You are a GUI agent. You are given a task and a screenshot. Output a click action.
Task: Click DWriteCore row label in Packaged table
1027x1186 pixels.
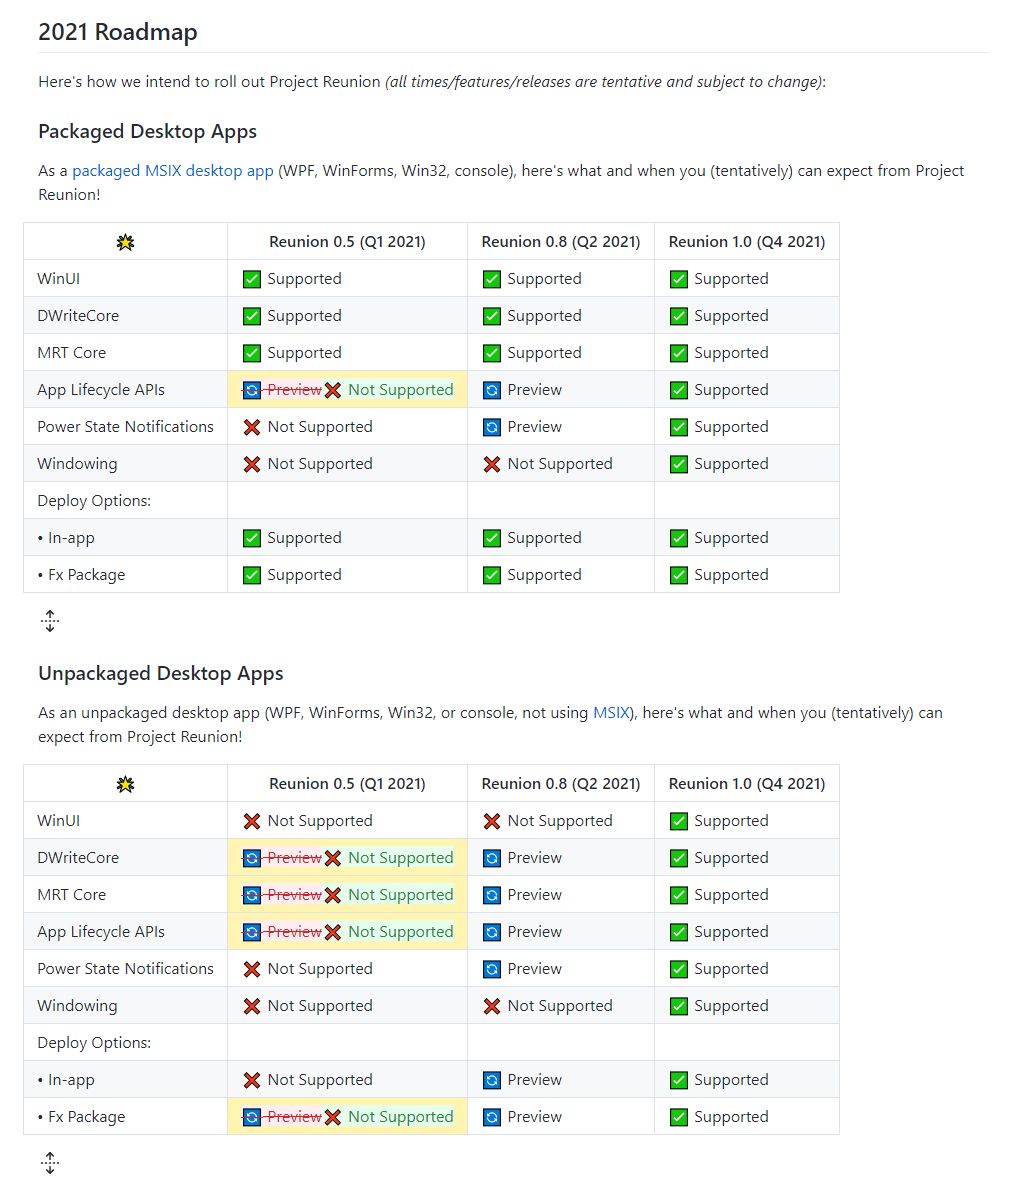78,316
